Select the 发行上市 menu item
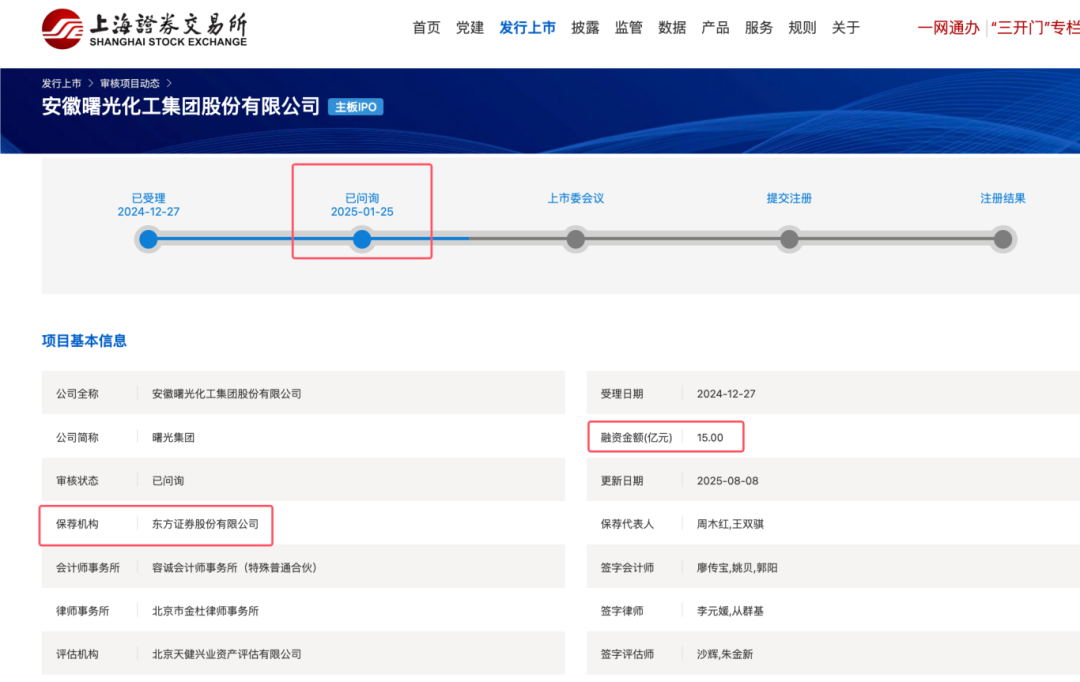 click(x=528, y=28)
